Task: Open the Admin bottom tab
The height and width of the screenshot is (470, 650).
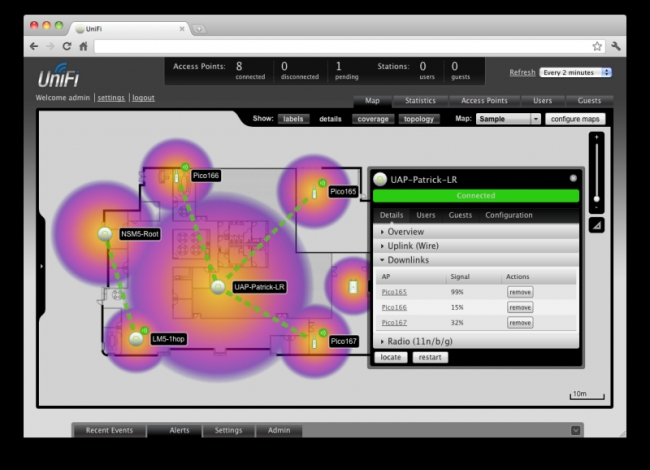Action: [279, 430]
